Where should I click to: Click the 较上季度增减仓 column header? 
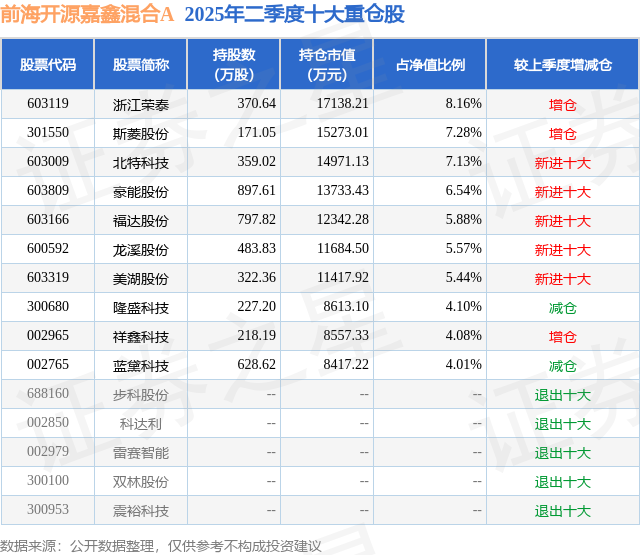[x=563, y=64]
